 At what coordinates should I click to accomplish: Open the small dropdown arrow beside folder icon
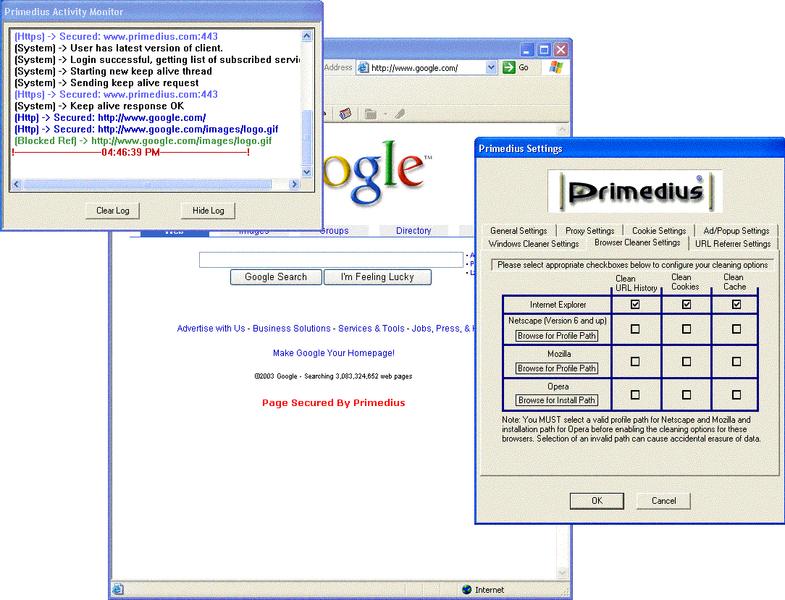pos(385,114)
